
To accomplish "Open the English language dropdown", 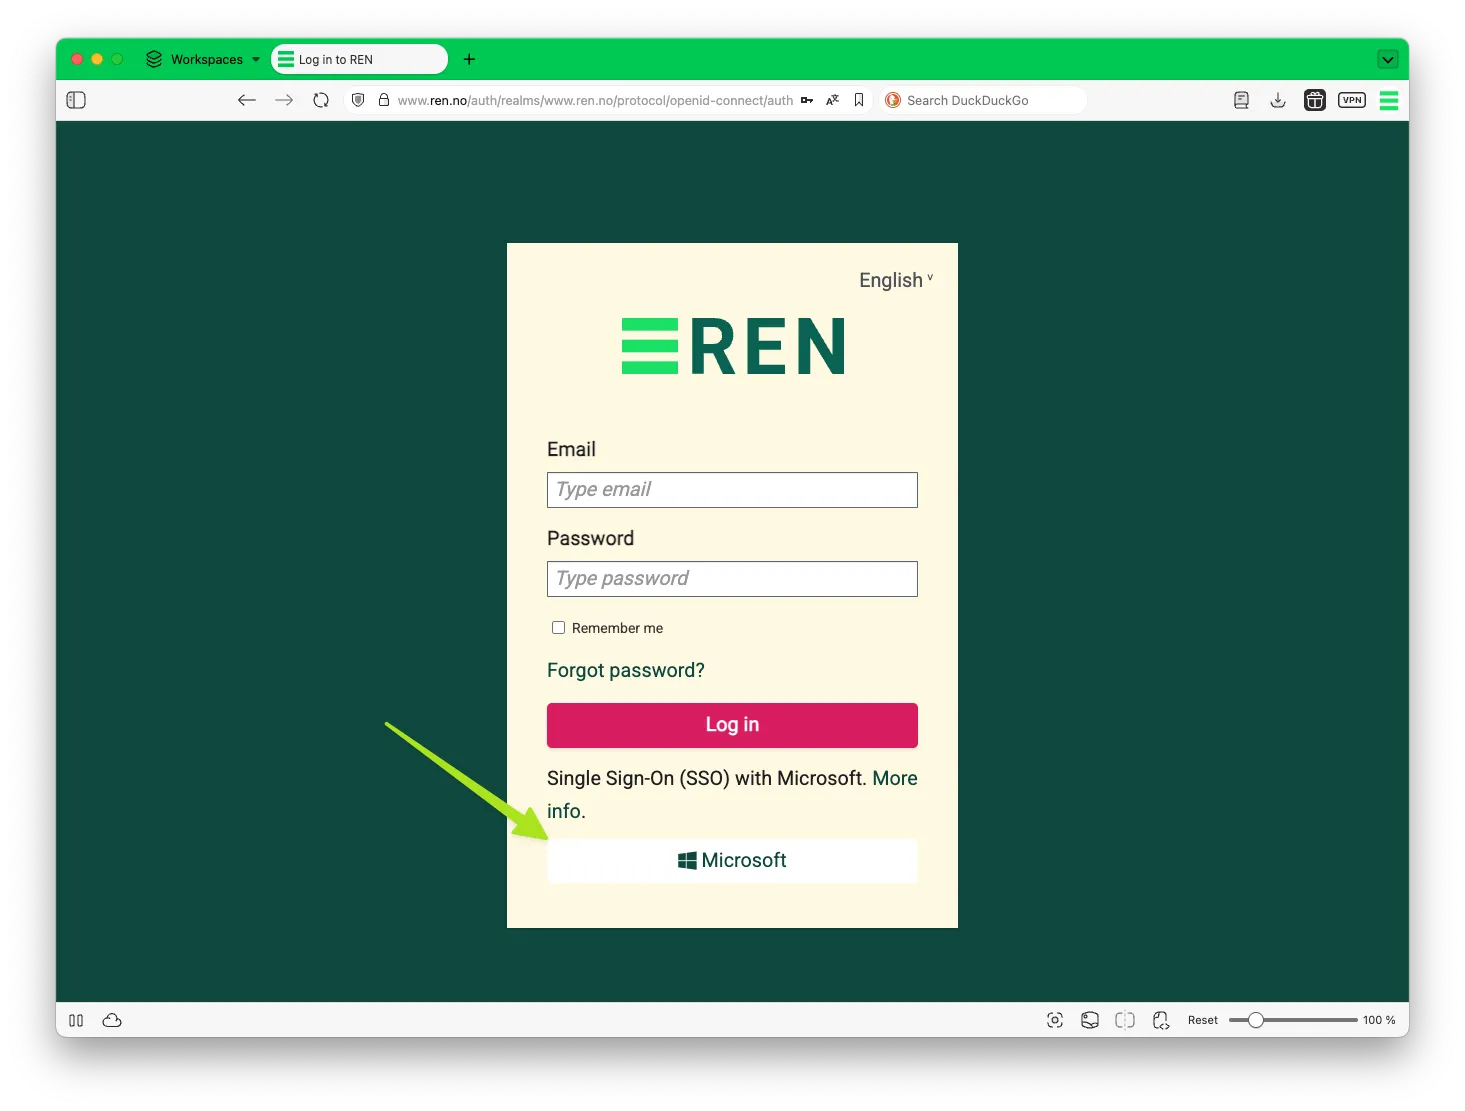I will tap(895, 280).
